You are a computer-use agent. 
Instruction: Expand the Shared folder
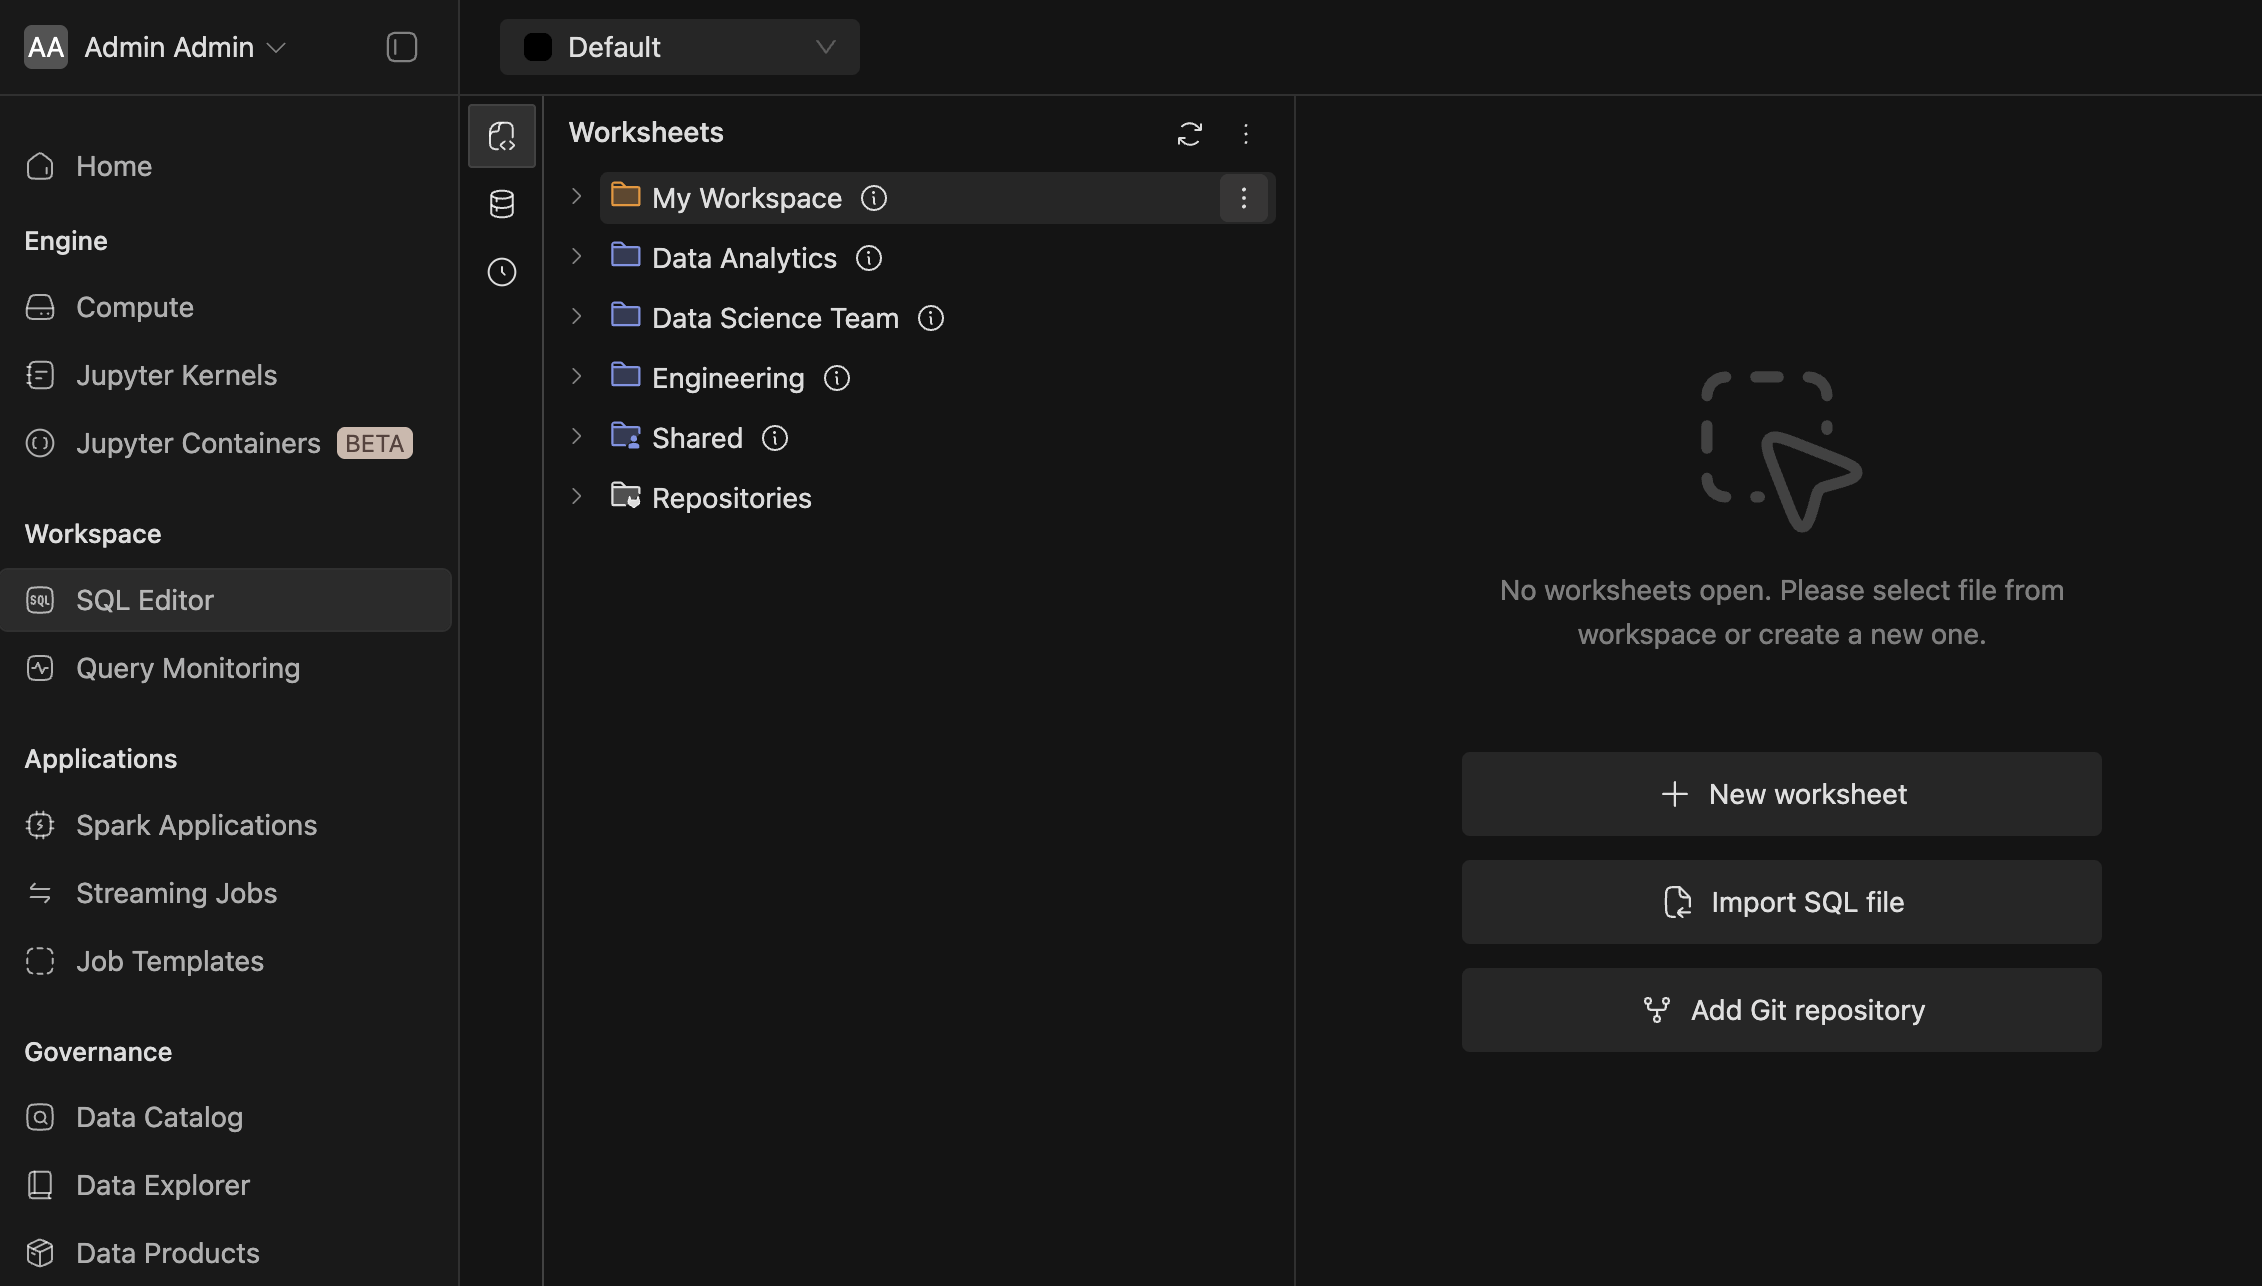[577, 437]
